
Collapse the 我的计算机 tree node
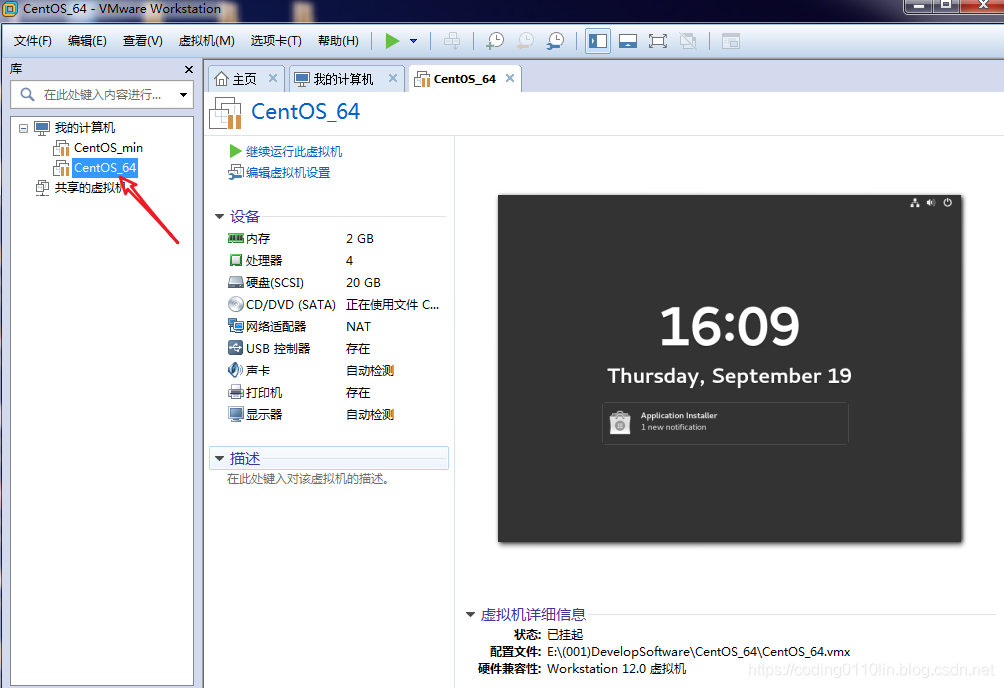point(24,128)
